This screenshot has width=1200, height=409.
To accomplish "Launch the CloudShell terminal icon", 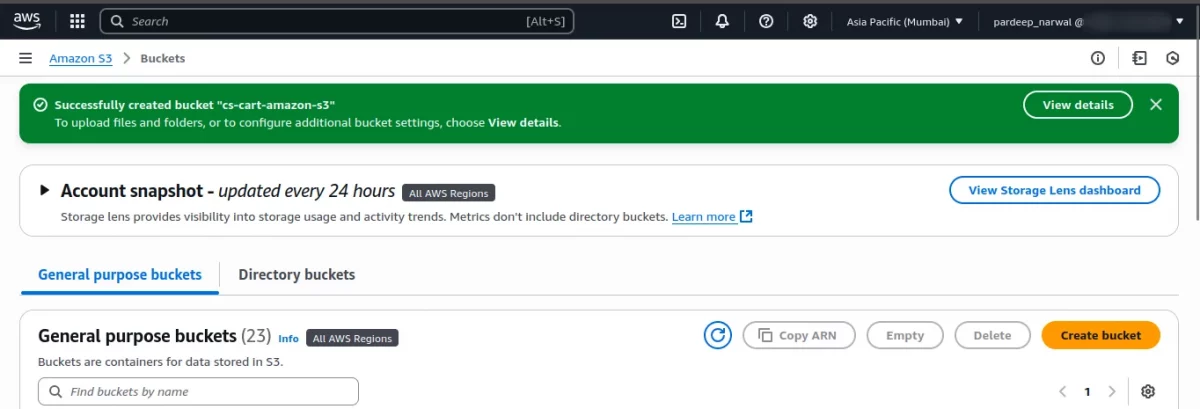I will pos(679,21).
